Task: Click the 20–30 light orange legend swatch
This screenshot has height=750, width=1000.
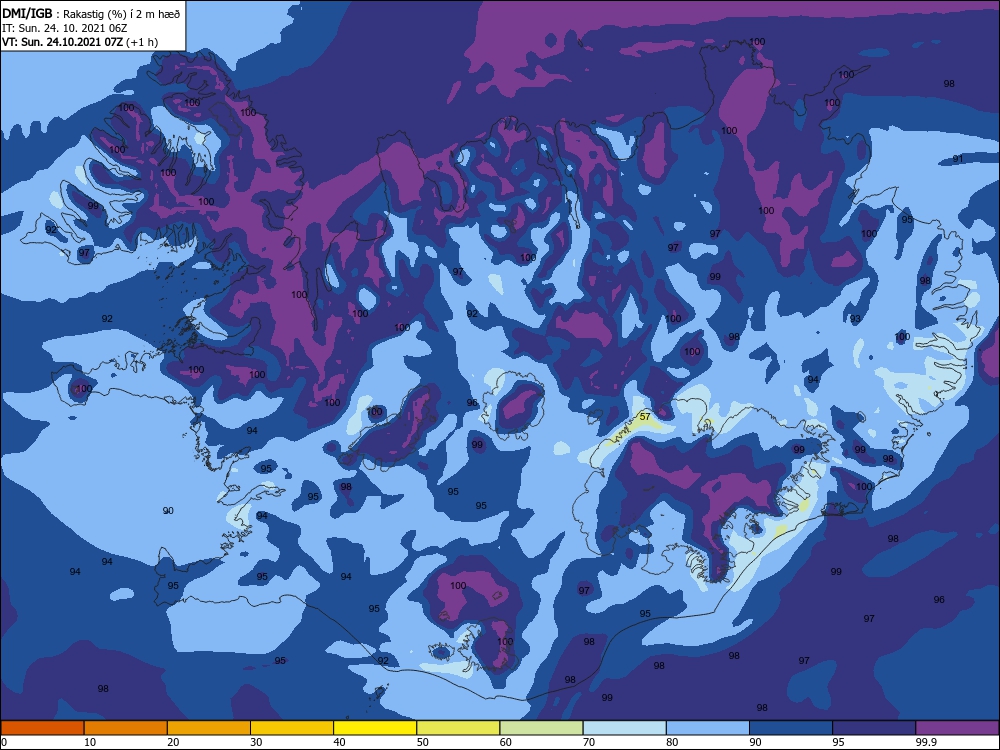Action: click(x=209, y=728)
